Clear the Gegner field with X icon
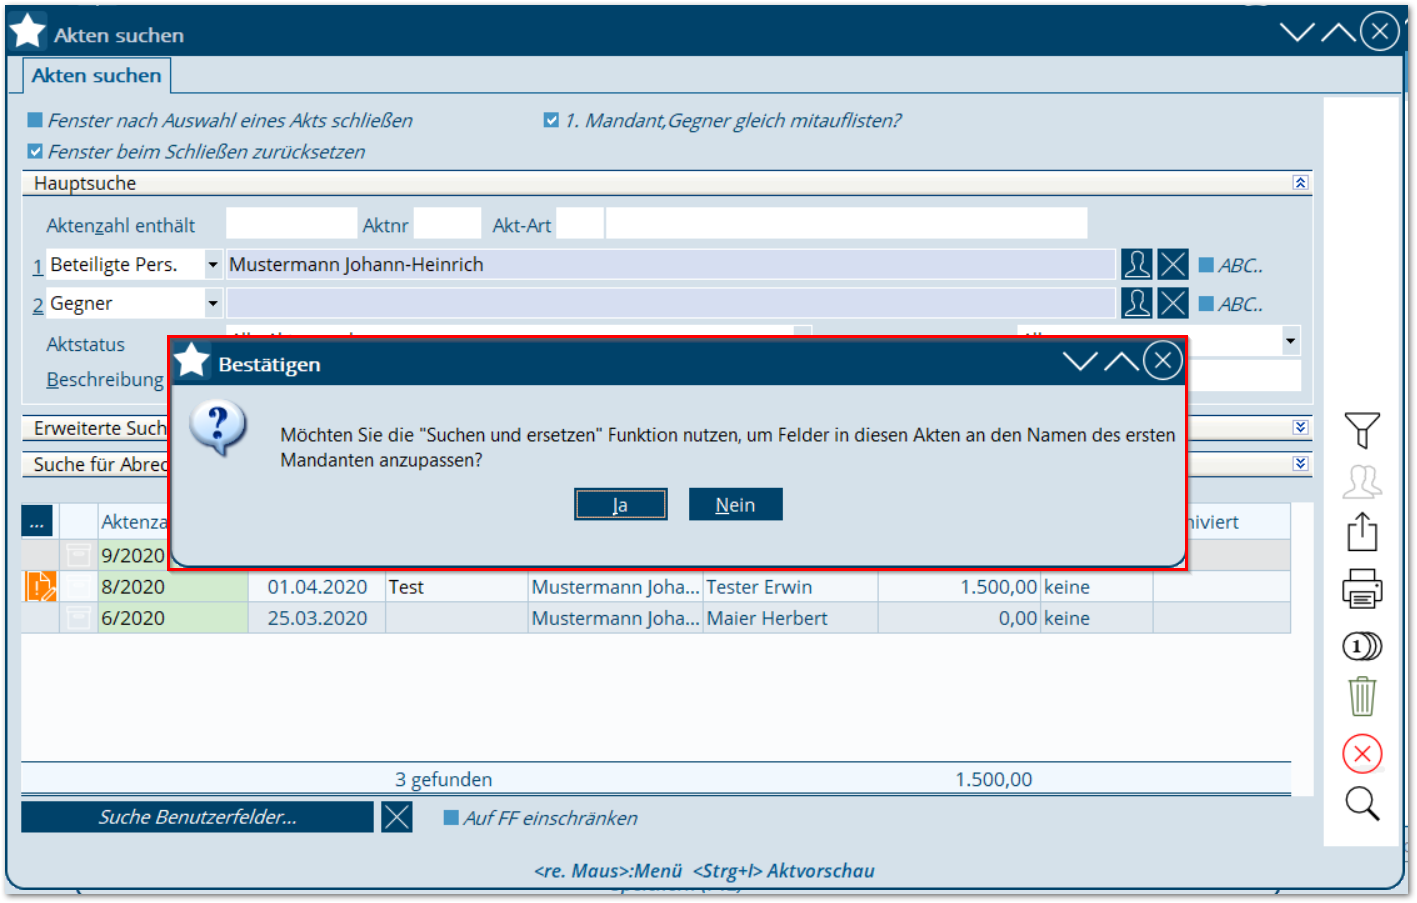1417x903 pixels. [1173, 303]
